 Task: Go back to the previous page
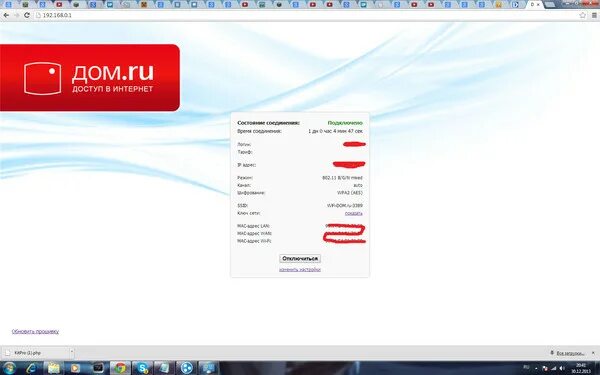6,15
